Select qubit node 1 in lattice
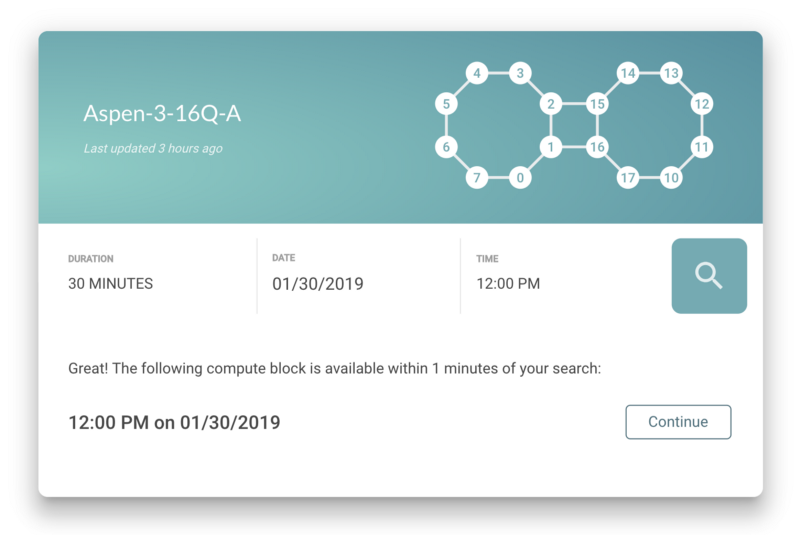Screen dimensions: 800x535 point(549,148)
